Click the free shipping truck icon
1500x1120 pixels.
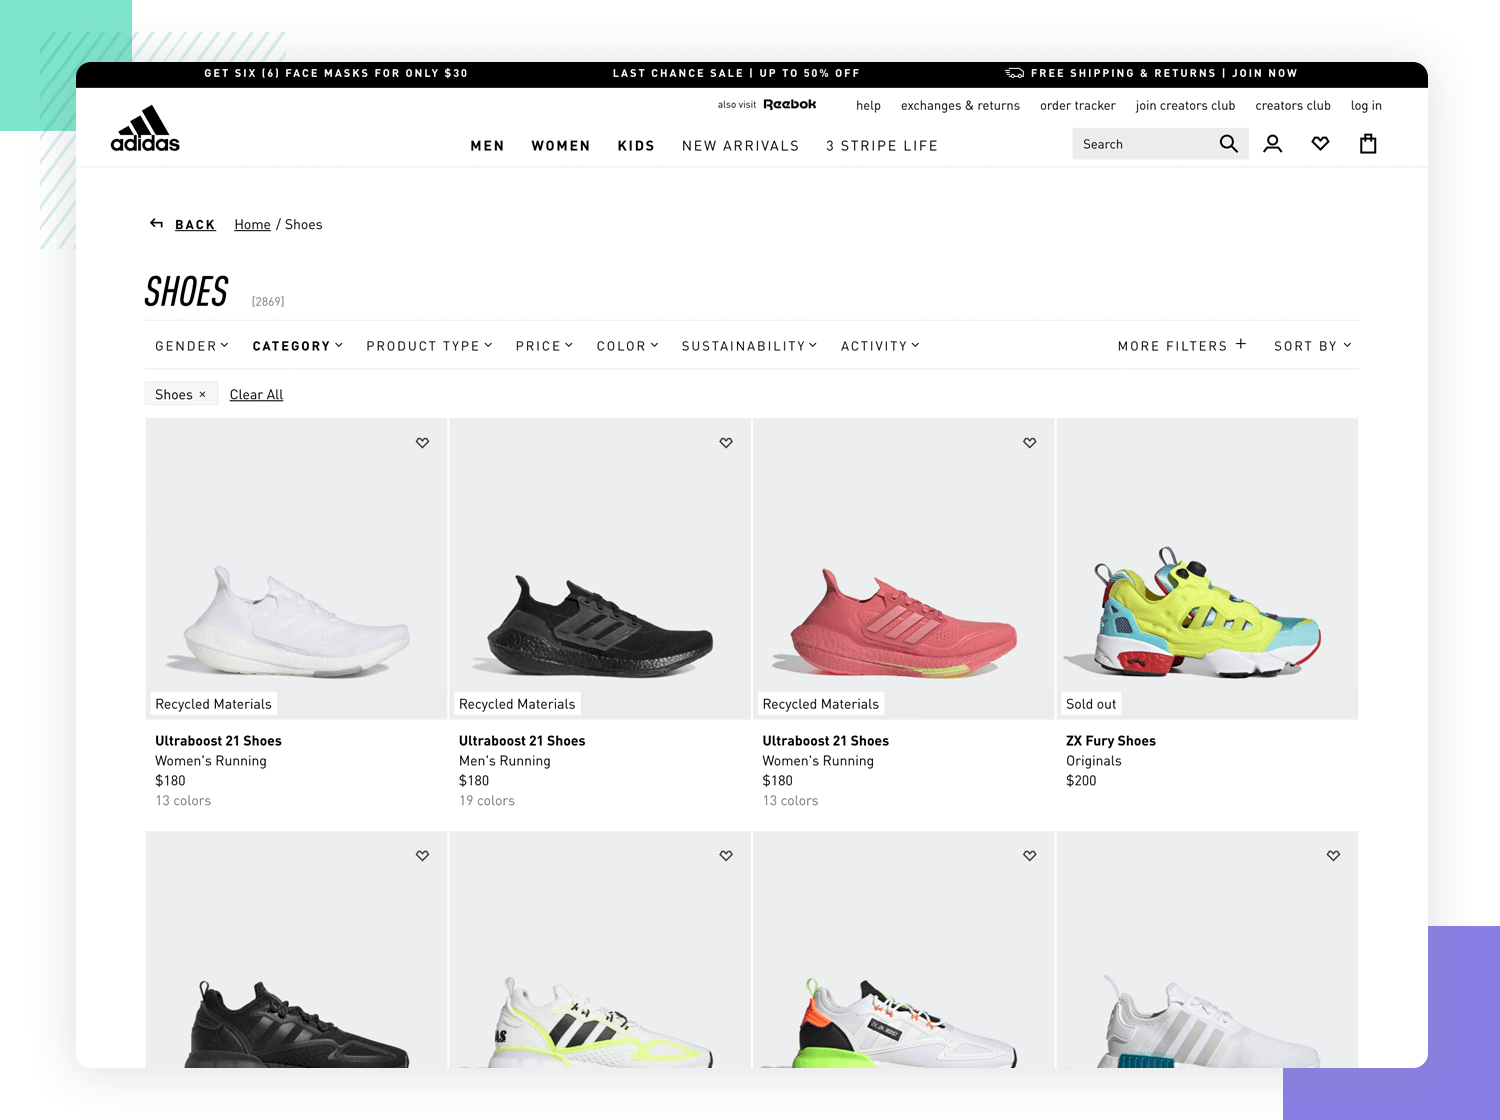pos(1014,73)
